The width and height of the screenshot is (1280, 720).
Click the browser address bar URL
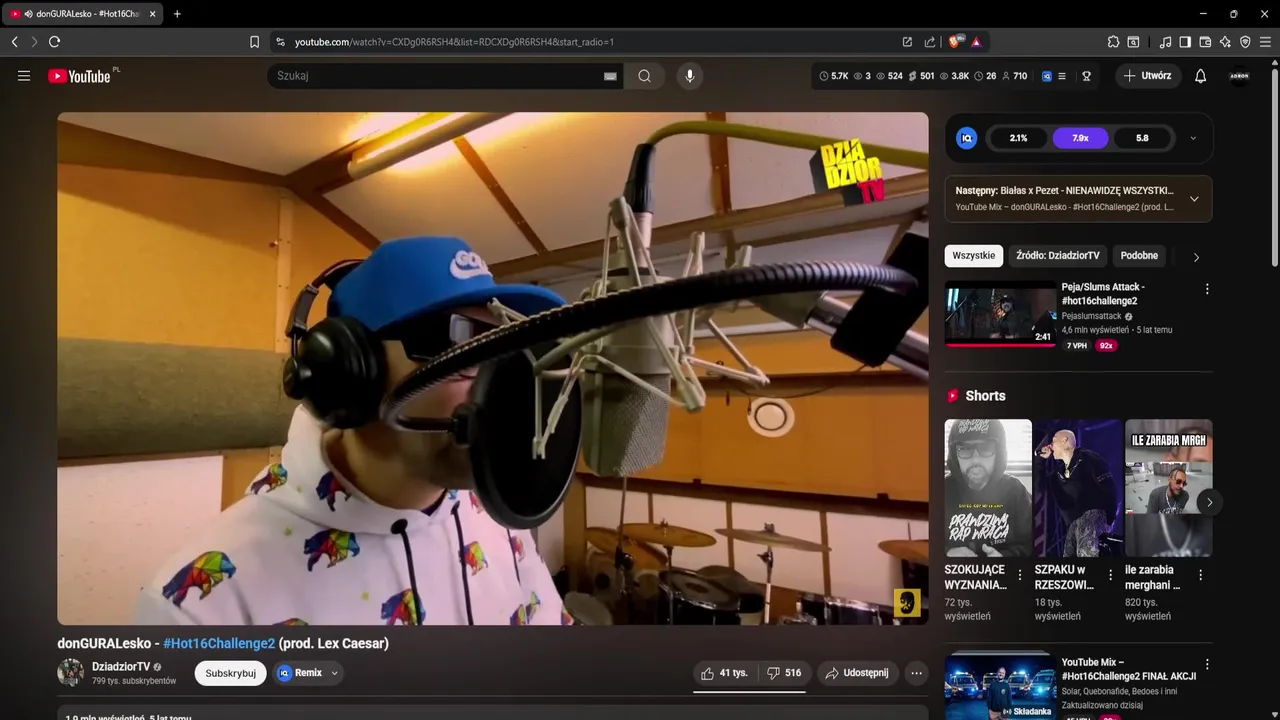point(454,42)
